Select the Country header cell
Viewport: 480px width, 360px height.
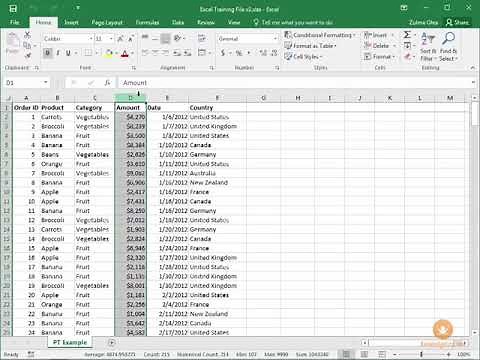(x=217, y=108)
